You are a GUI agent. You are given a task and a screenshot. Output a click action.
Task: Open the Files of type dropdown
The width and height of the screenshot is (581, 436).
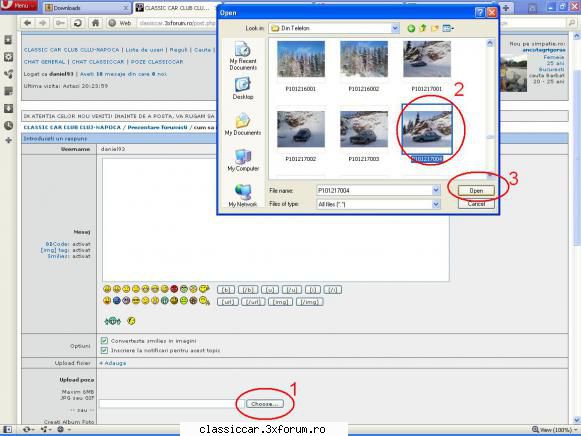tap(436, 204)
